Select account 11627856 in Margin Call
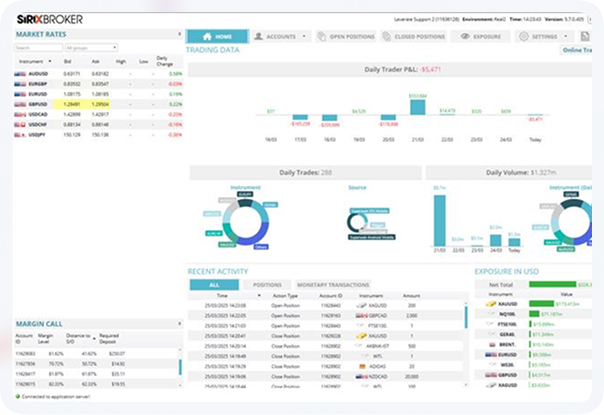Screen dimensions: 604x415 (96, 364)
